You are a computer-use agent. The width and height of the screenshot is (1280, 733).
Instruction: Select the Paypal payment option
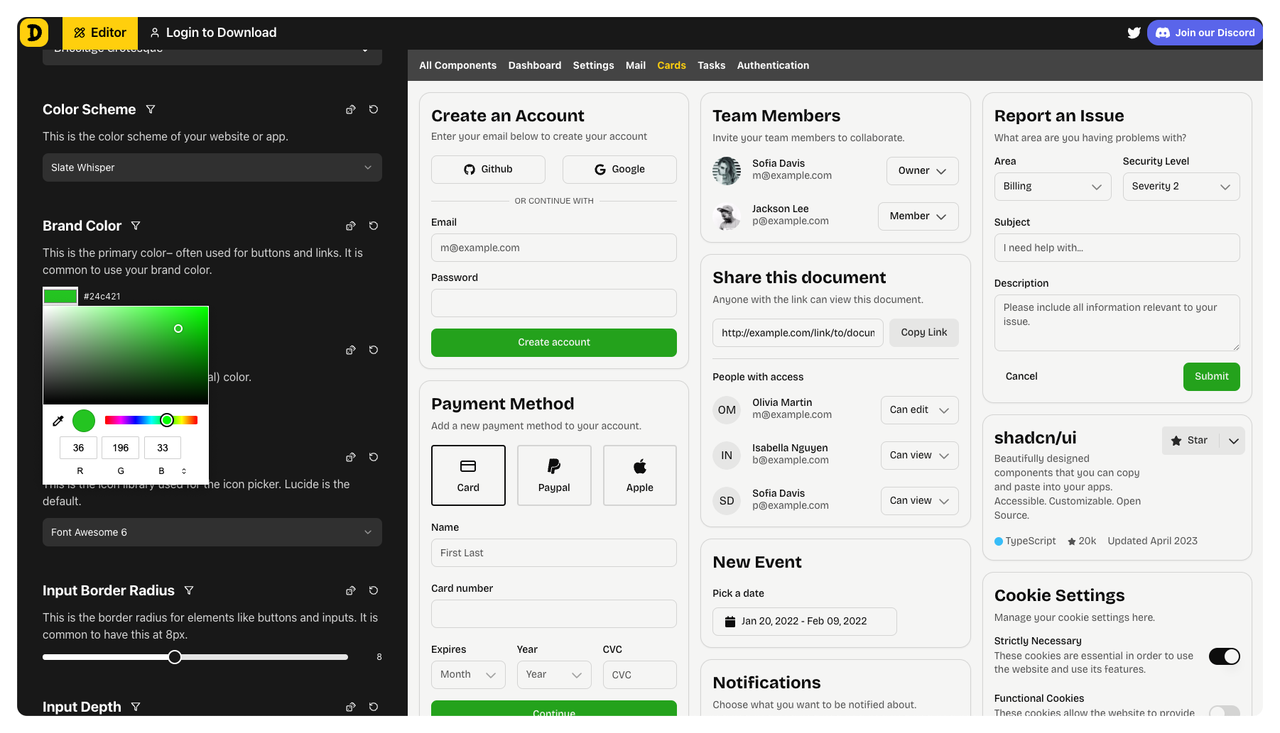[554, 475]
